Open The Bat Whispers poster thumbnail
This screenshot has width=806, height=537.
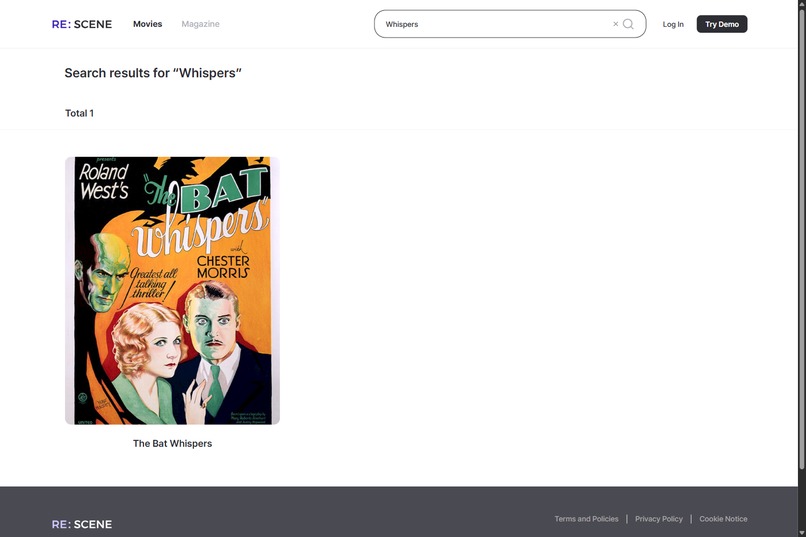[172, 291]
